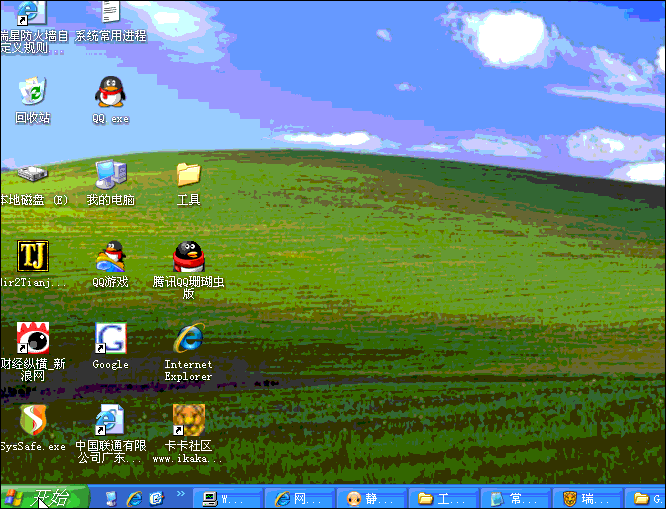Launch Internet Explorer from Quick Launch
This screenshot has height=509, width=666.
[134, 498]
